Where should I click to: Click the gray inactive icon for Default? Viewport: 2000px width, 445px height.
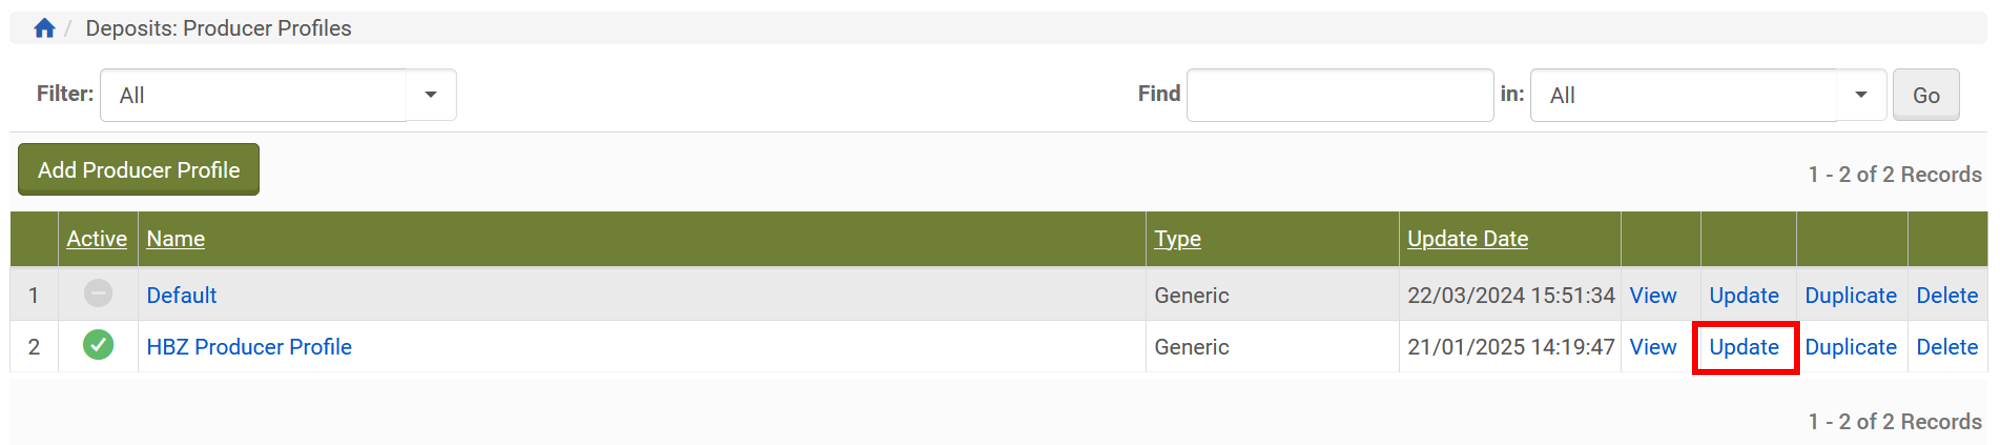[98, 294]
